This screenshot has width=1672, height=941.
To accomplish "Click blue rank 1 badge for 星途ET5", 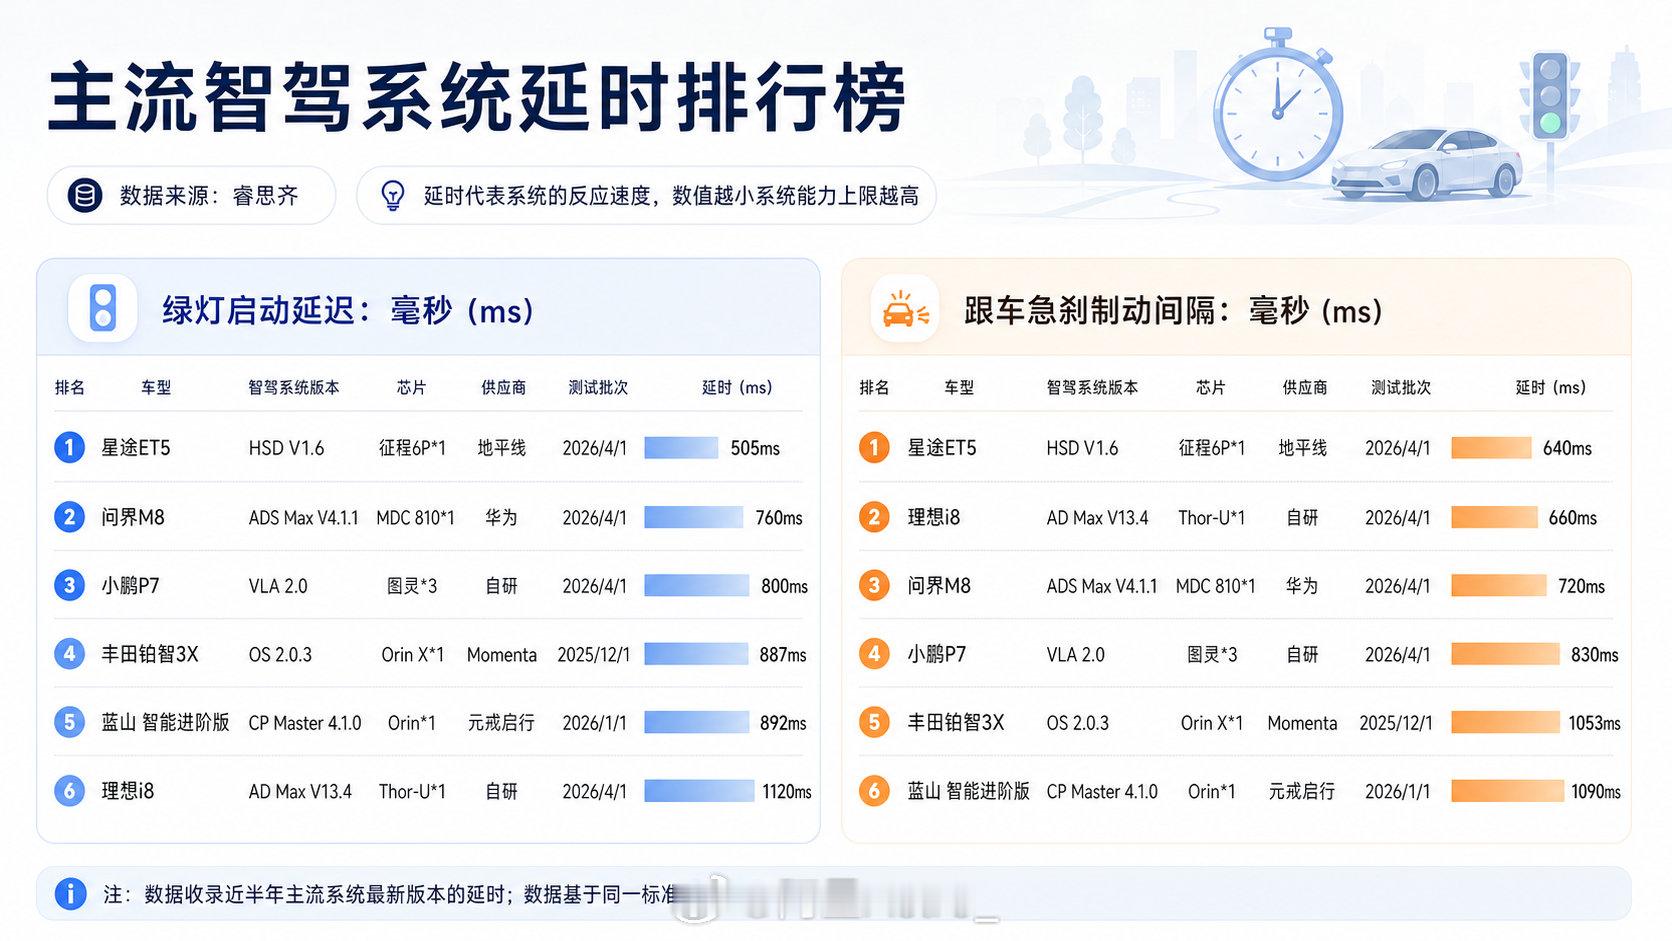I will tap(69, 447).
